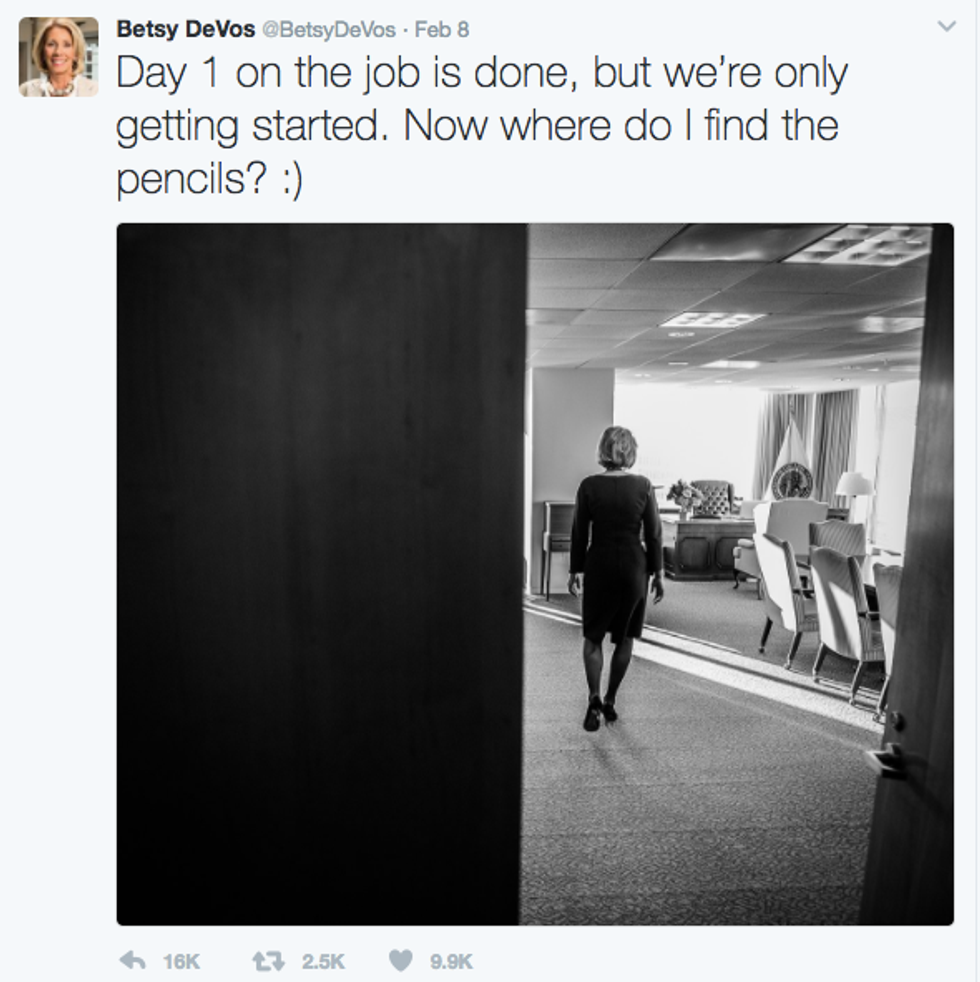This screenshot has width=980, height=982.
Task: Click the 16K reply count
Action: coord(181,961)
